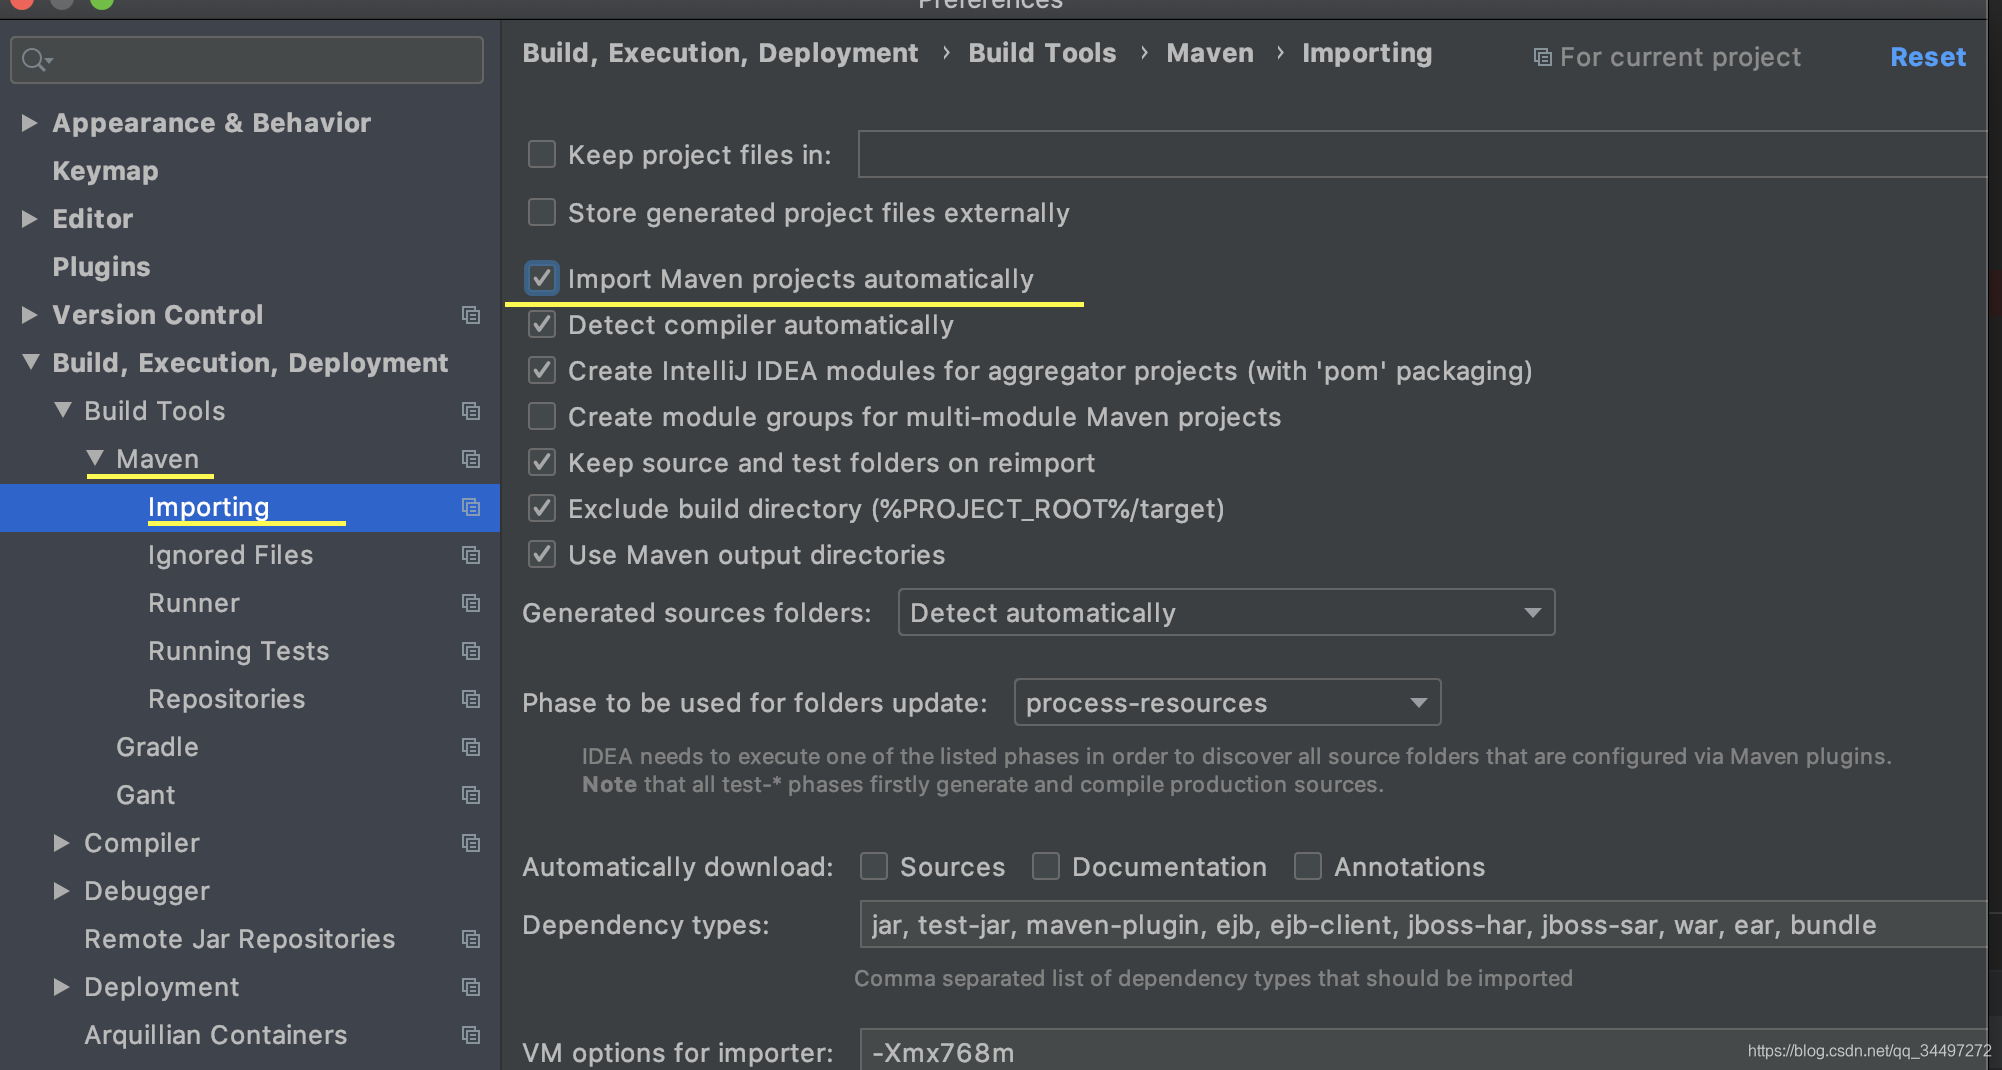Viewport: 2002px width, 1070px height.
Task: Open Arquillian Containers settings page
Action: [x=215, y=1035]
